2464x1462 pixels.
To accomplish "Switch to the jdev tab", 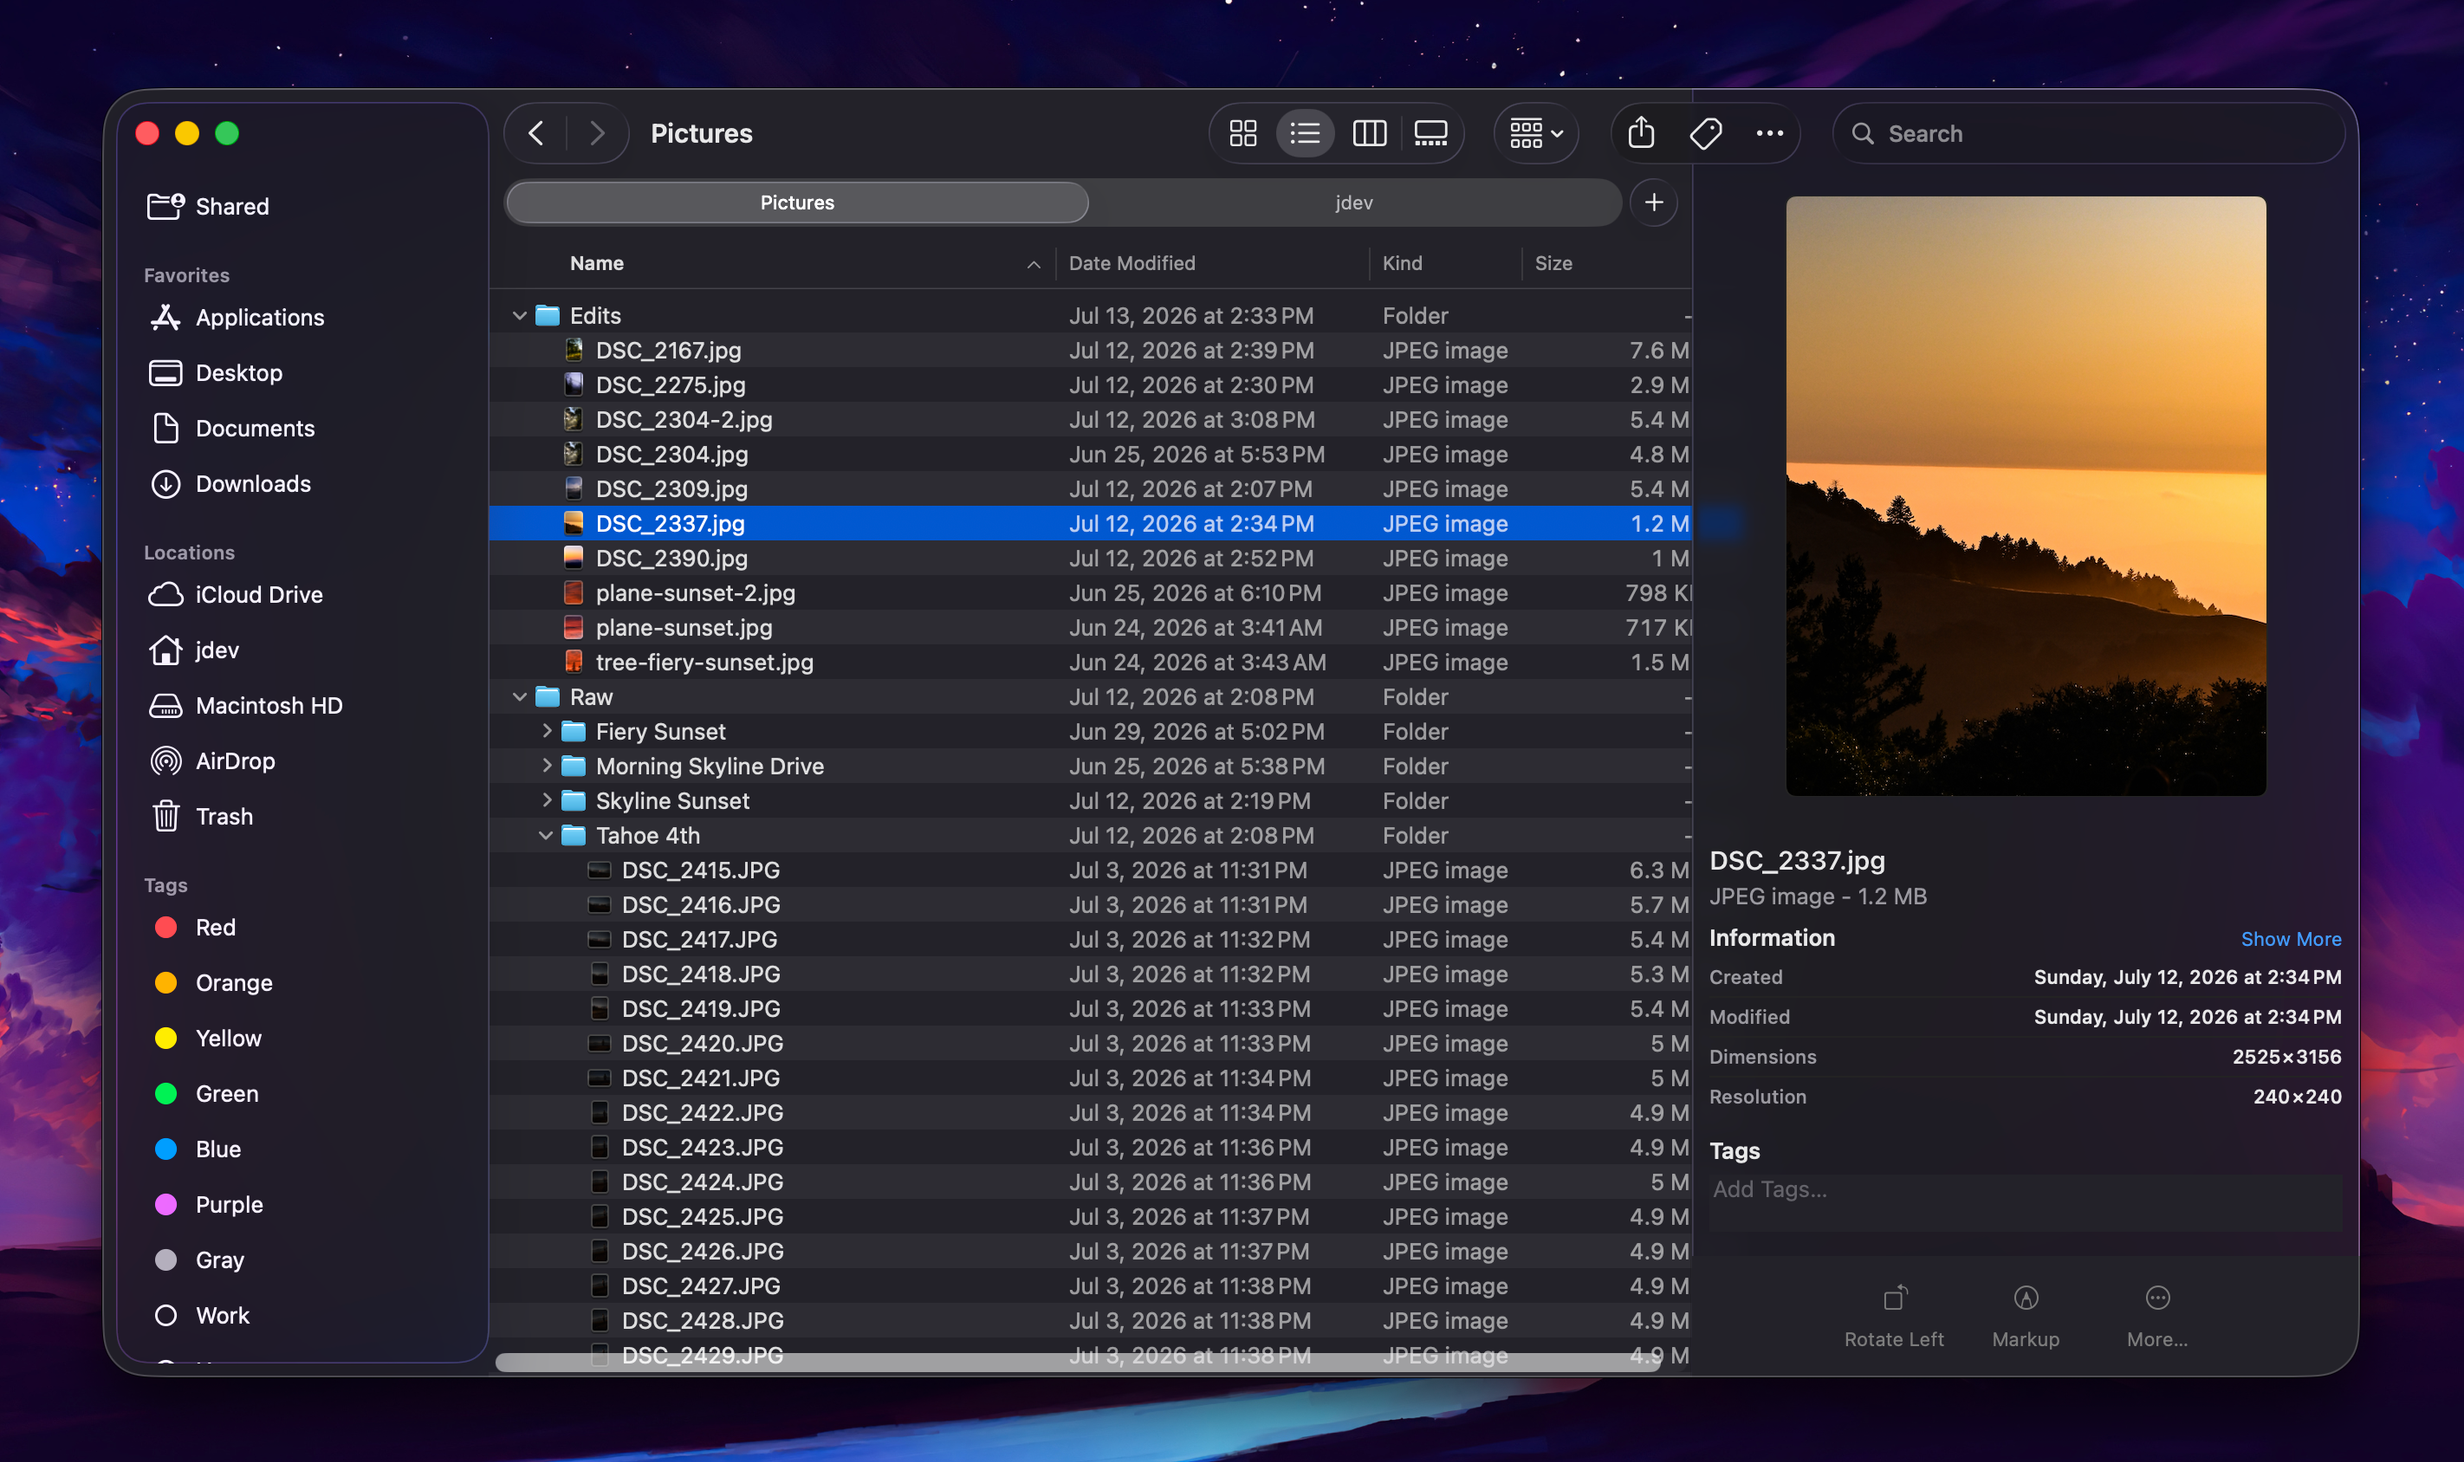I will [x=1354, y=202].
